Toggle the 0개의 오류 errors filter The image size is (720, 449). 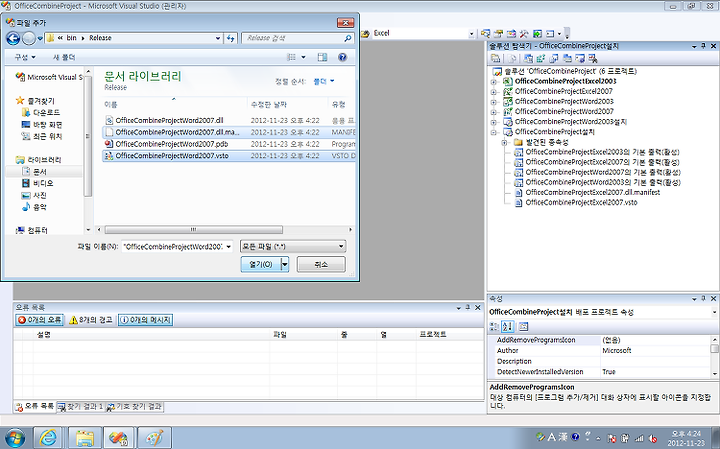[x=39, y=320]
